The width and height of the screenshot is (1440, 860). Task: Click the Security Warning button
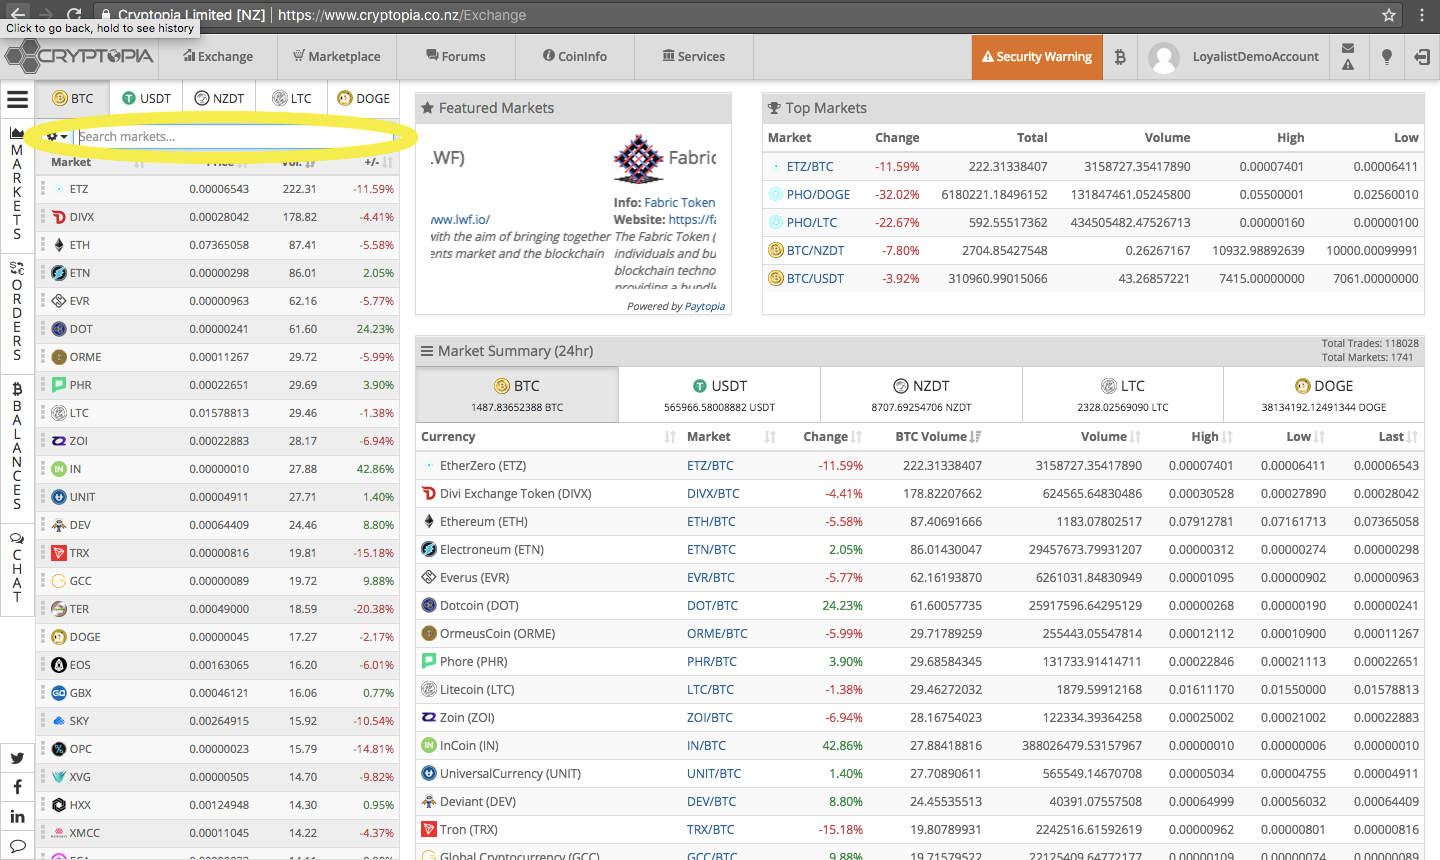pyautogui.click(x=1037, y=57)
